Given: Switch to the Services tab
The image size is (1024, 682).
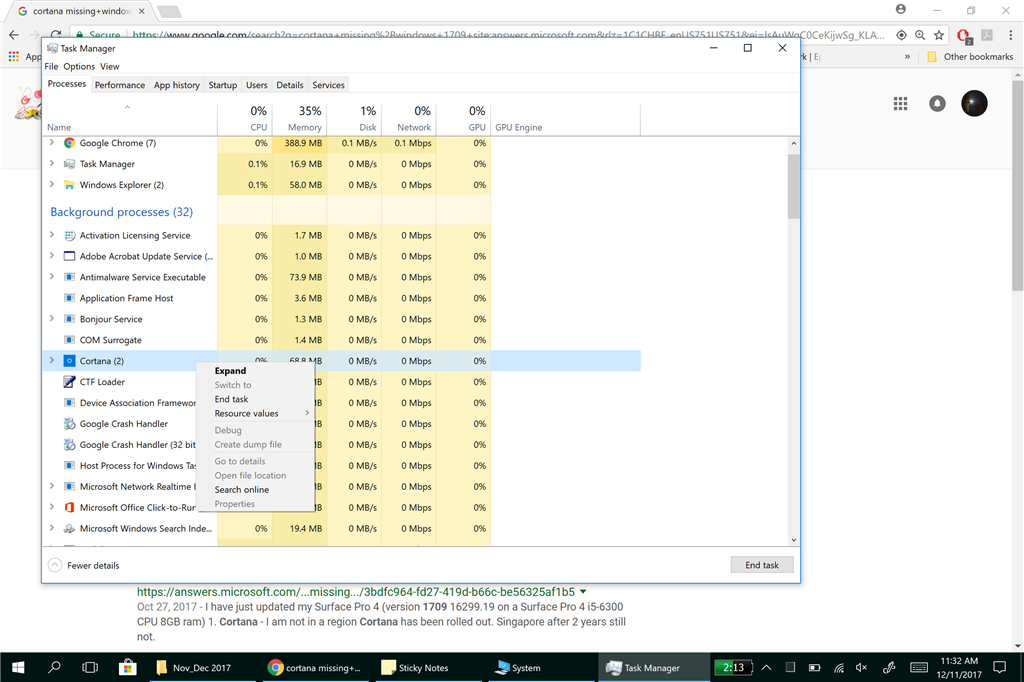Looking at the screenshot, I should click(328, 85).
